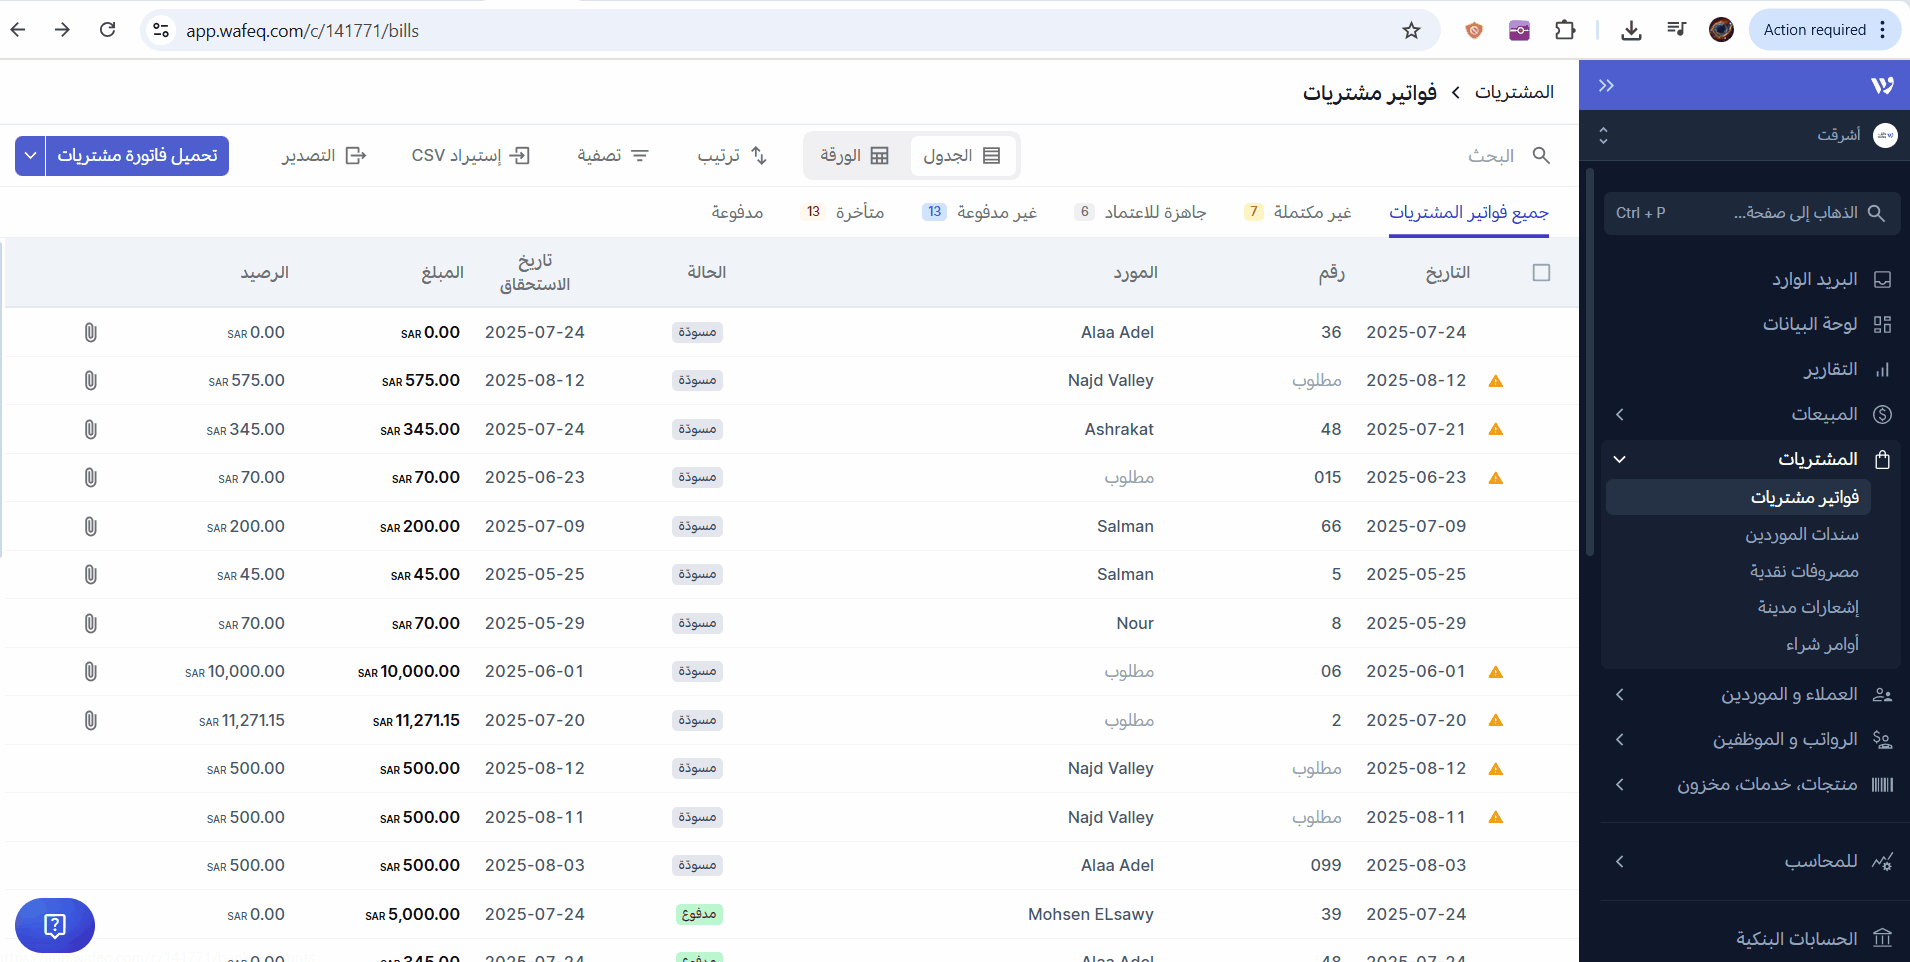
Task: Open the browser downloads icon
Action: pos(1631,30)
